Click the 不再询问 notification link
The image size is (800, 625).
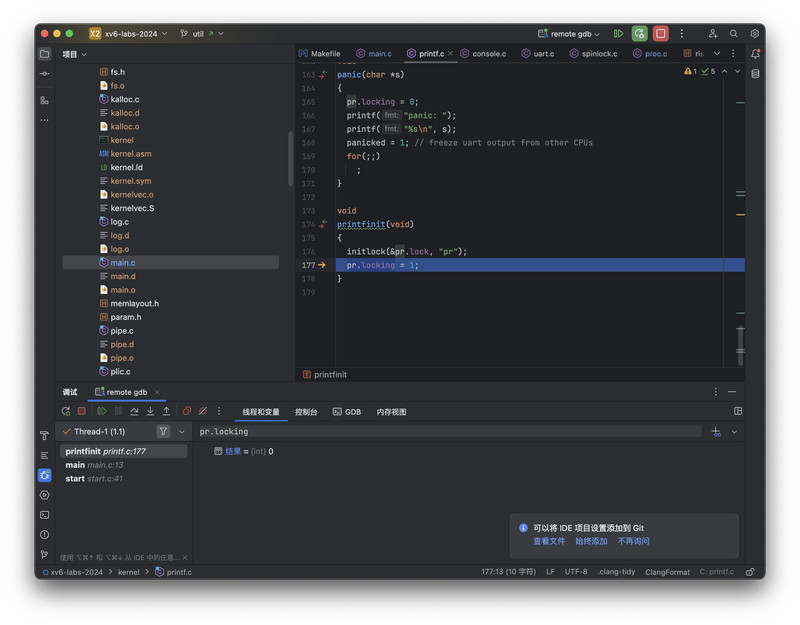[633, 541]
